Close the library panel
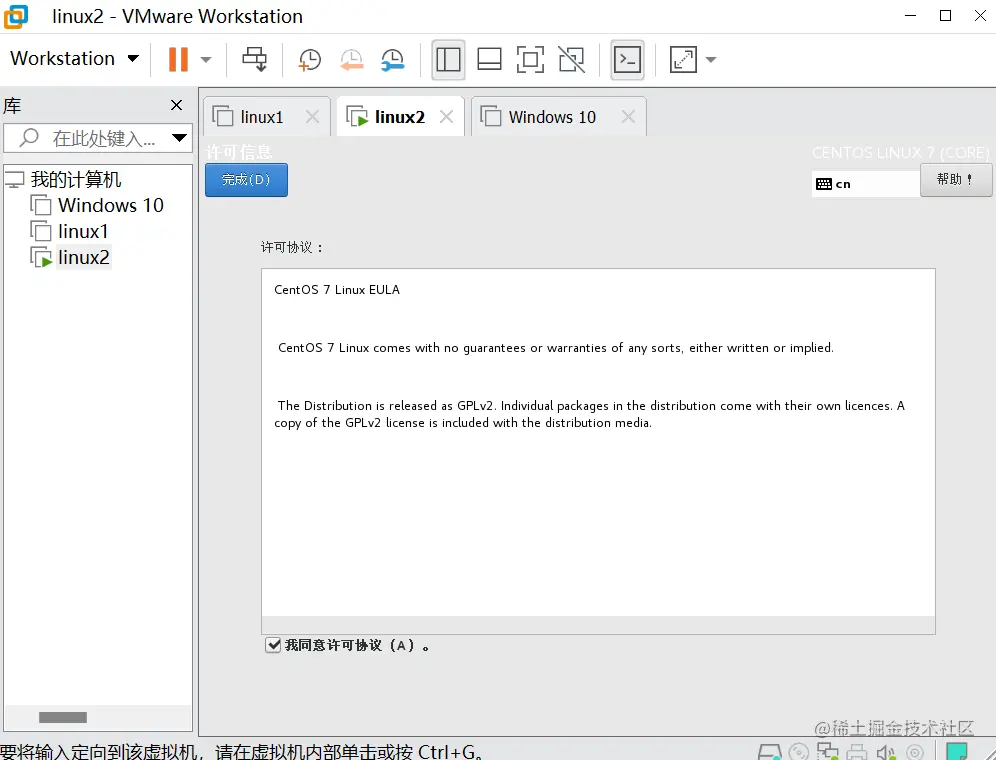 (177, 105)
